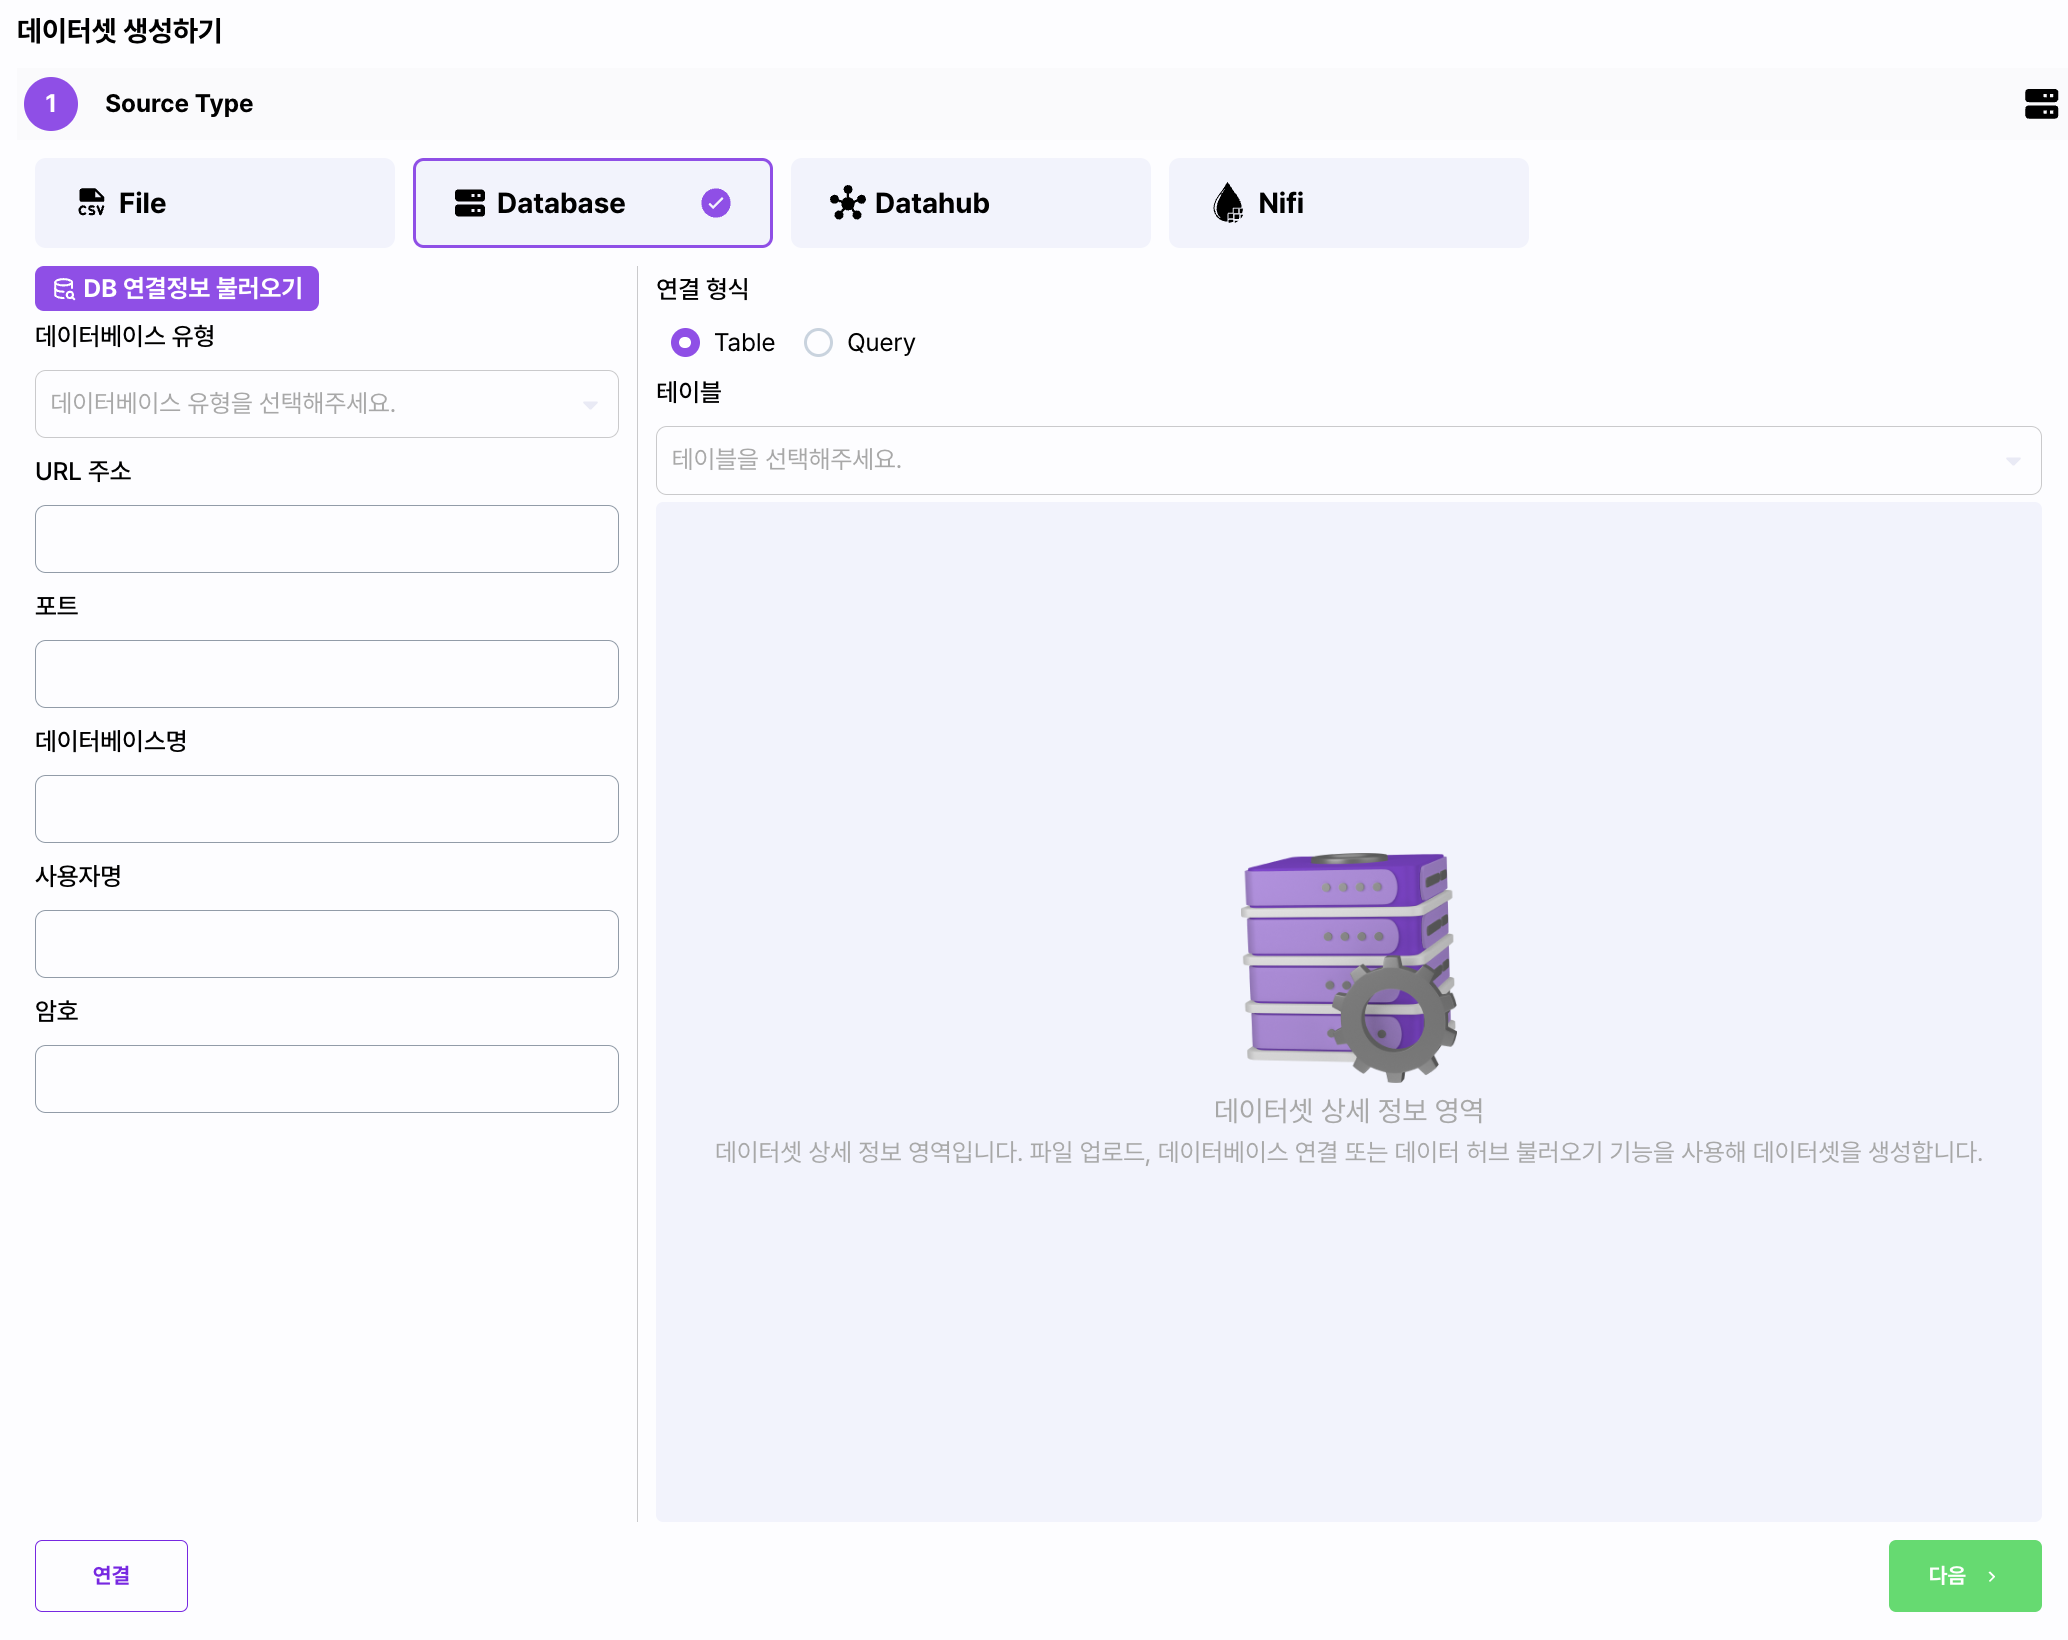Click the 데이터베이스명 input field
This screenshot has width=2068, height=1640.
(x=327, y=809)
